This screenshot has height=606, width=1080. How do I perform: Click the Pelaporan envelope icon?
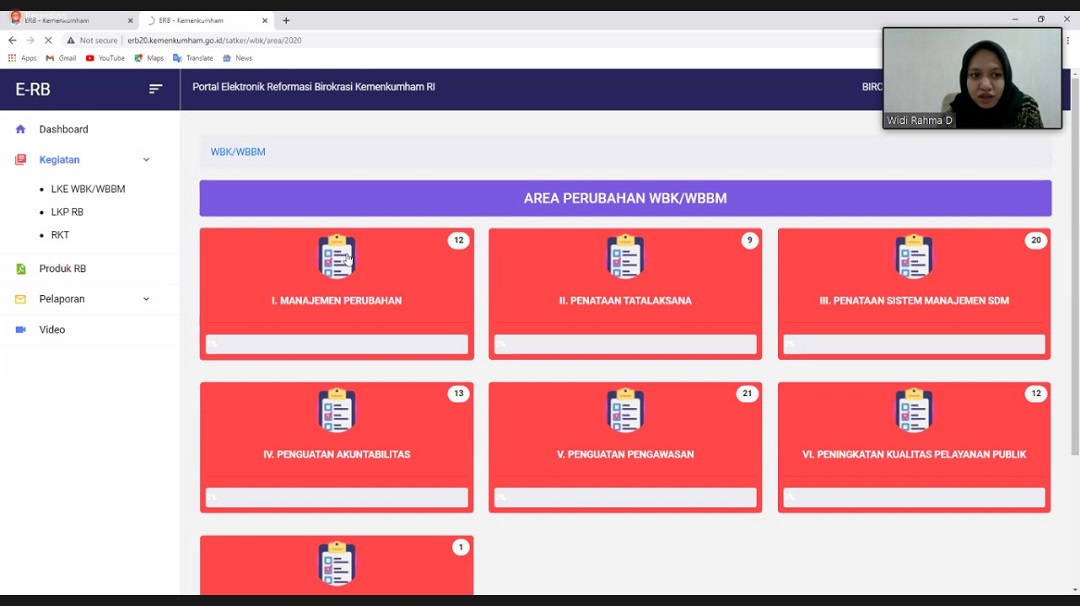20,299
